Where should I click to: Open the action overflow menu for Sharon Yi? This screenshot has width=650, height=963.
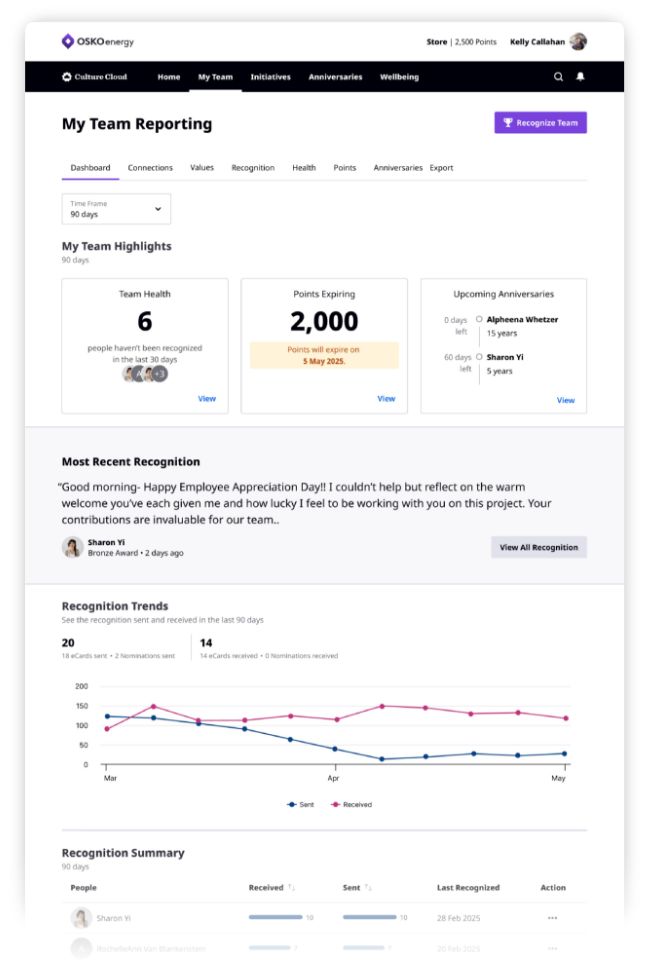pos(552,917)
